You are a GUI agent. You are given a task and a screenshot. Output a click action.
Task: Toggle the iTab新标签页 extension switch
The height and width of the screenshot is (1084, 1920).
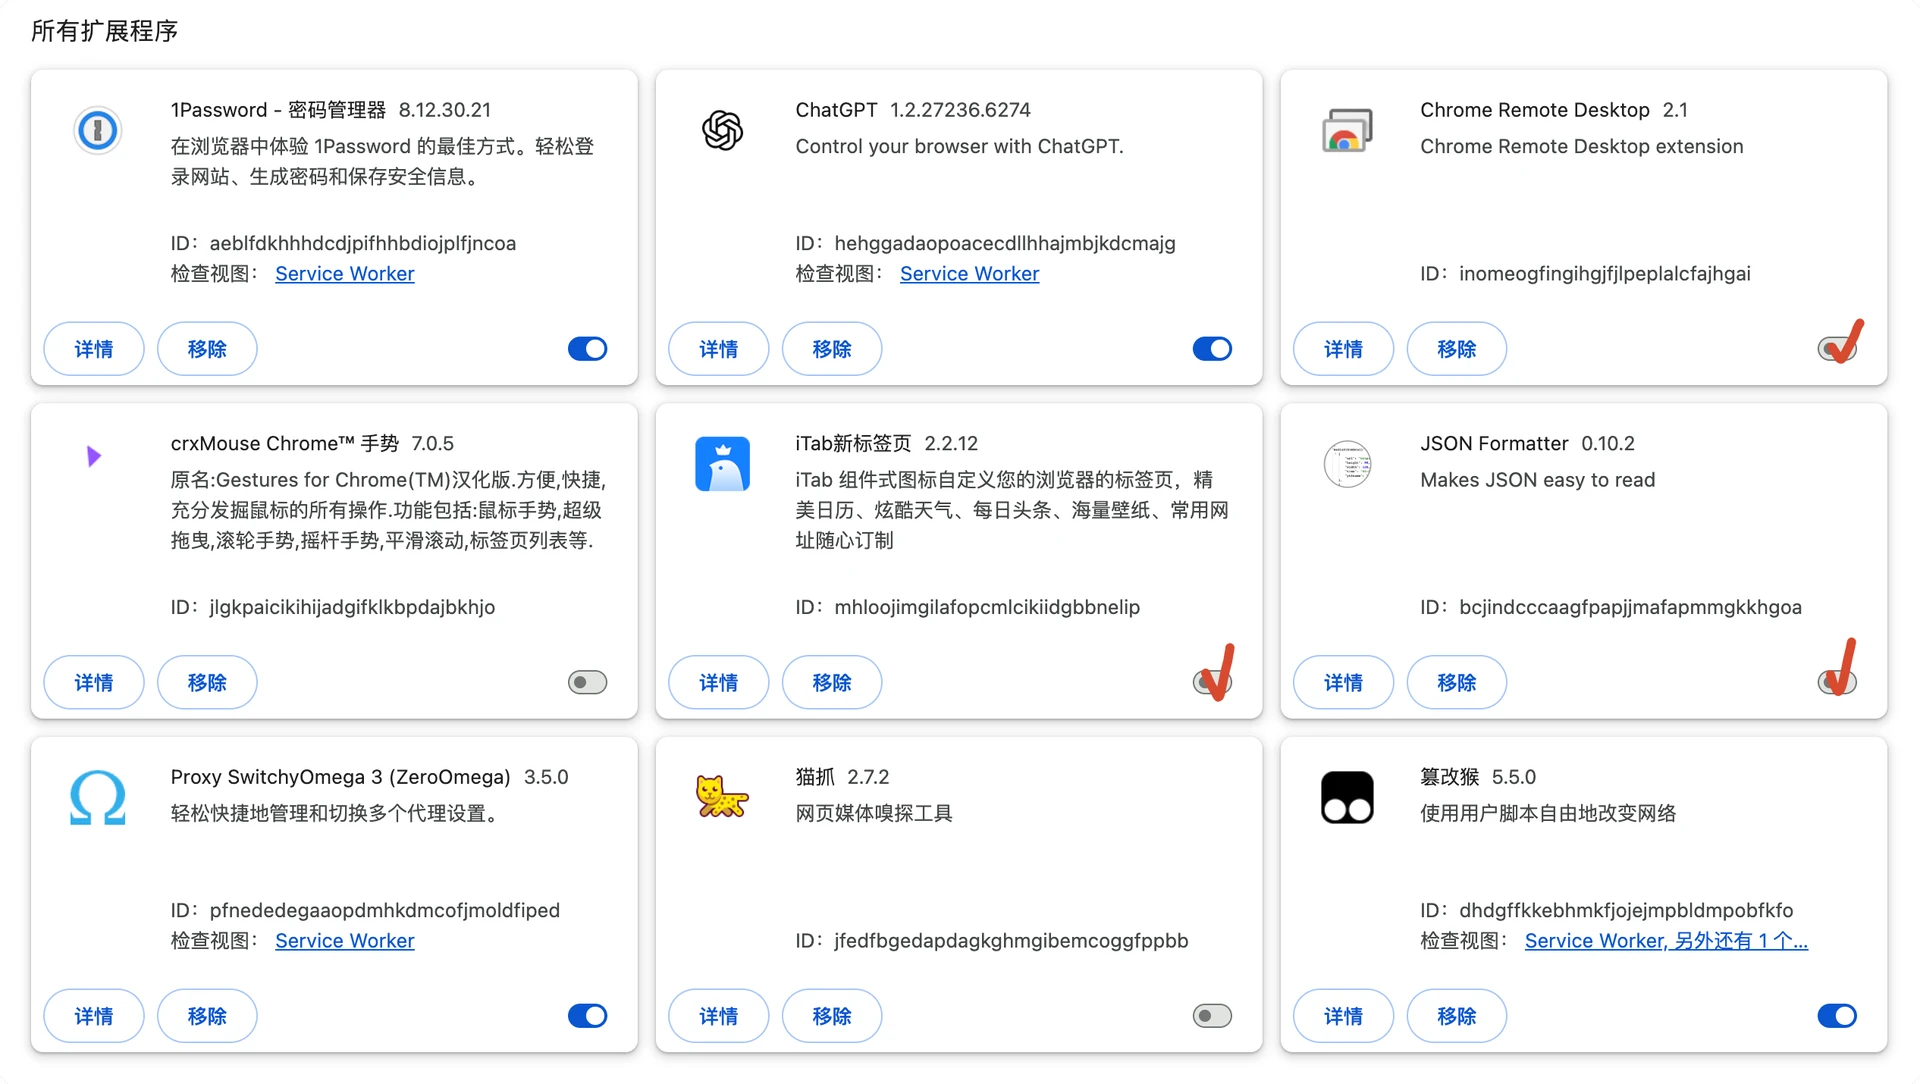(1212, 682)
